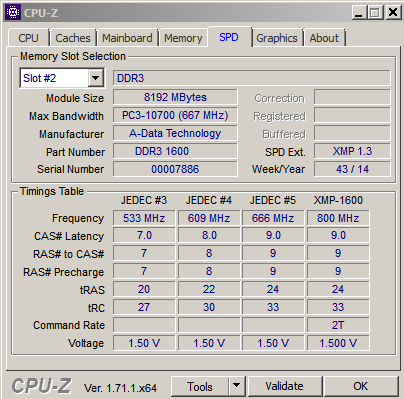
Task: Click the serial number 00007886
Action: click(175, 169)
